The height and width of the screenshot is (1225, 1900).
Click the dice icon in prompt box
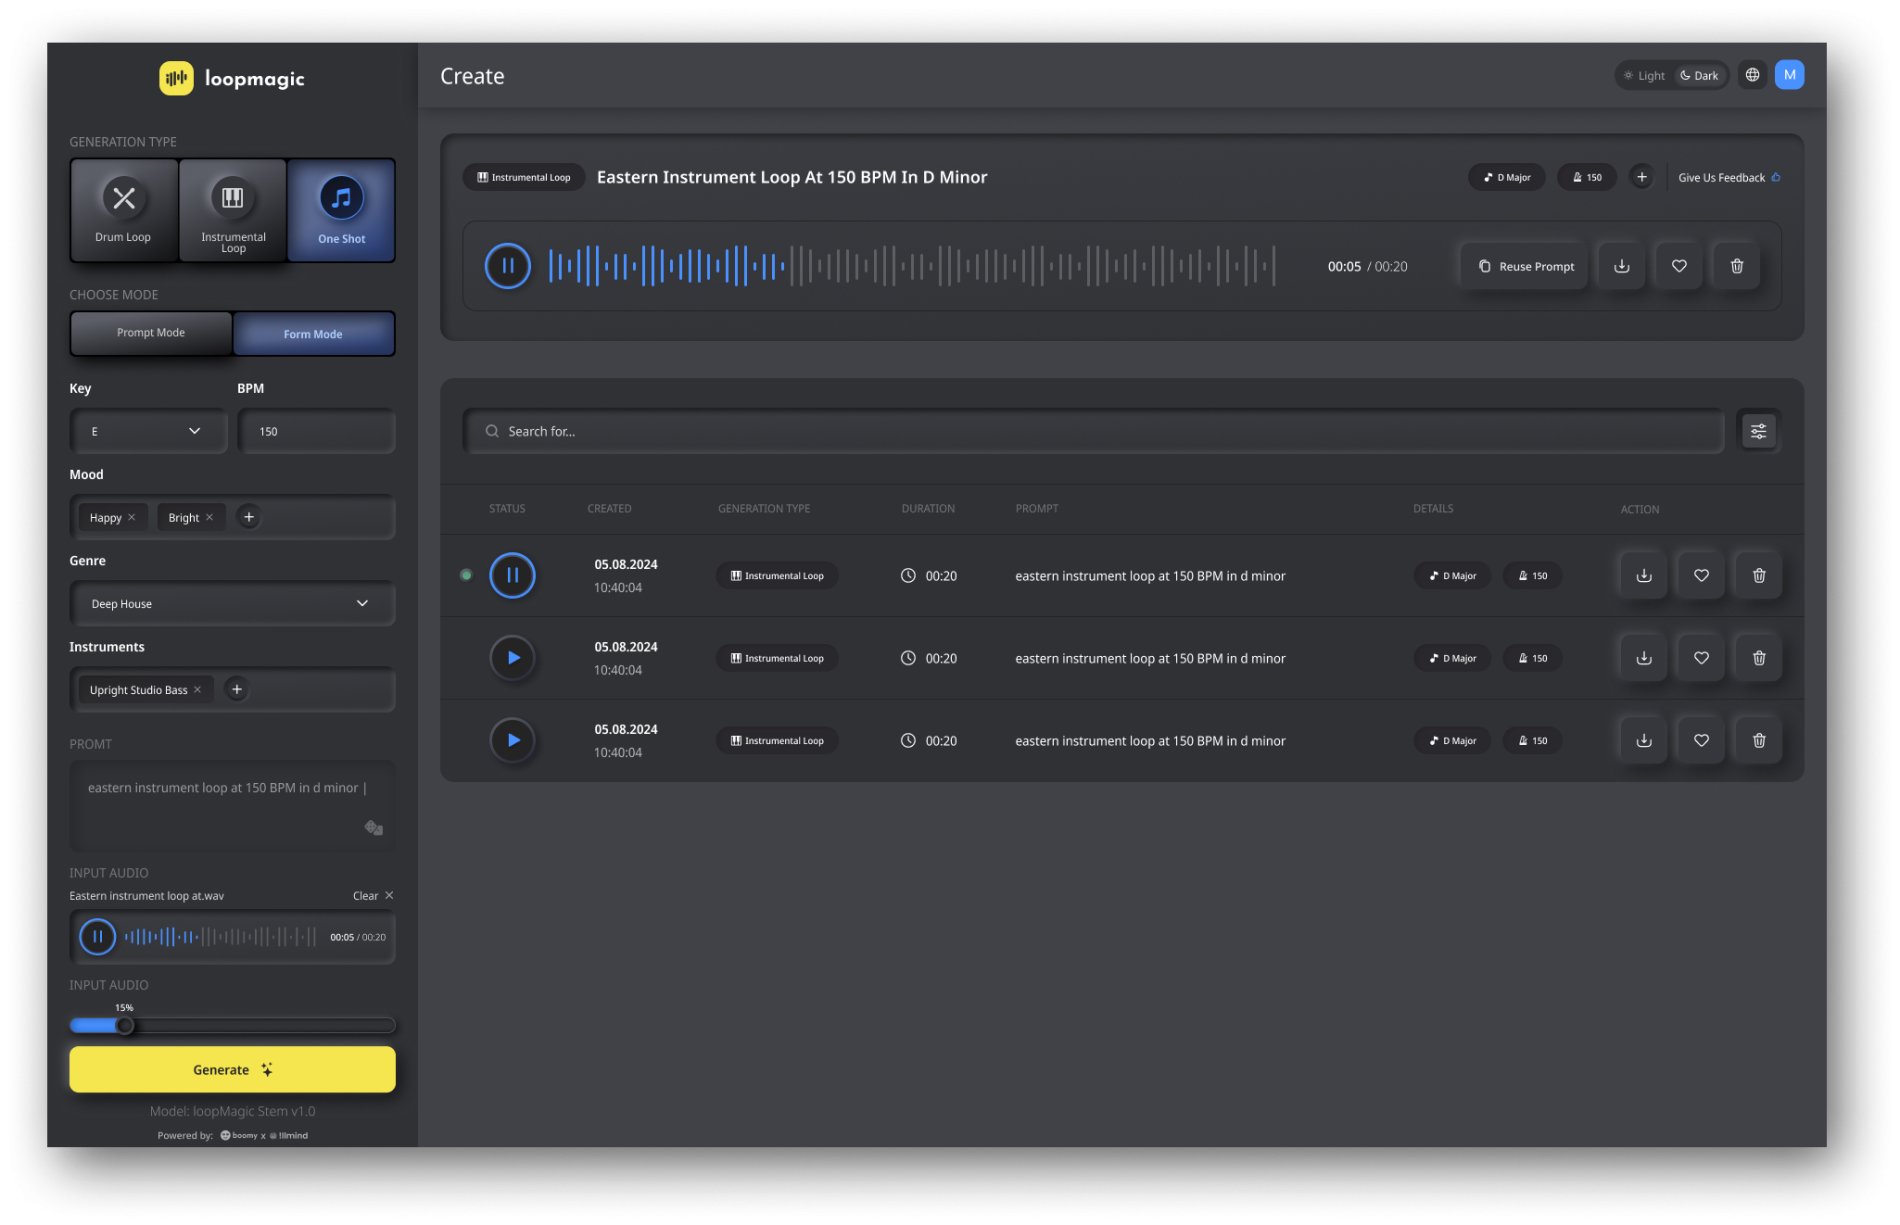pyautogui.click(x=374, y=827)
